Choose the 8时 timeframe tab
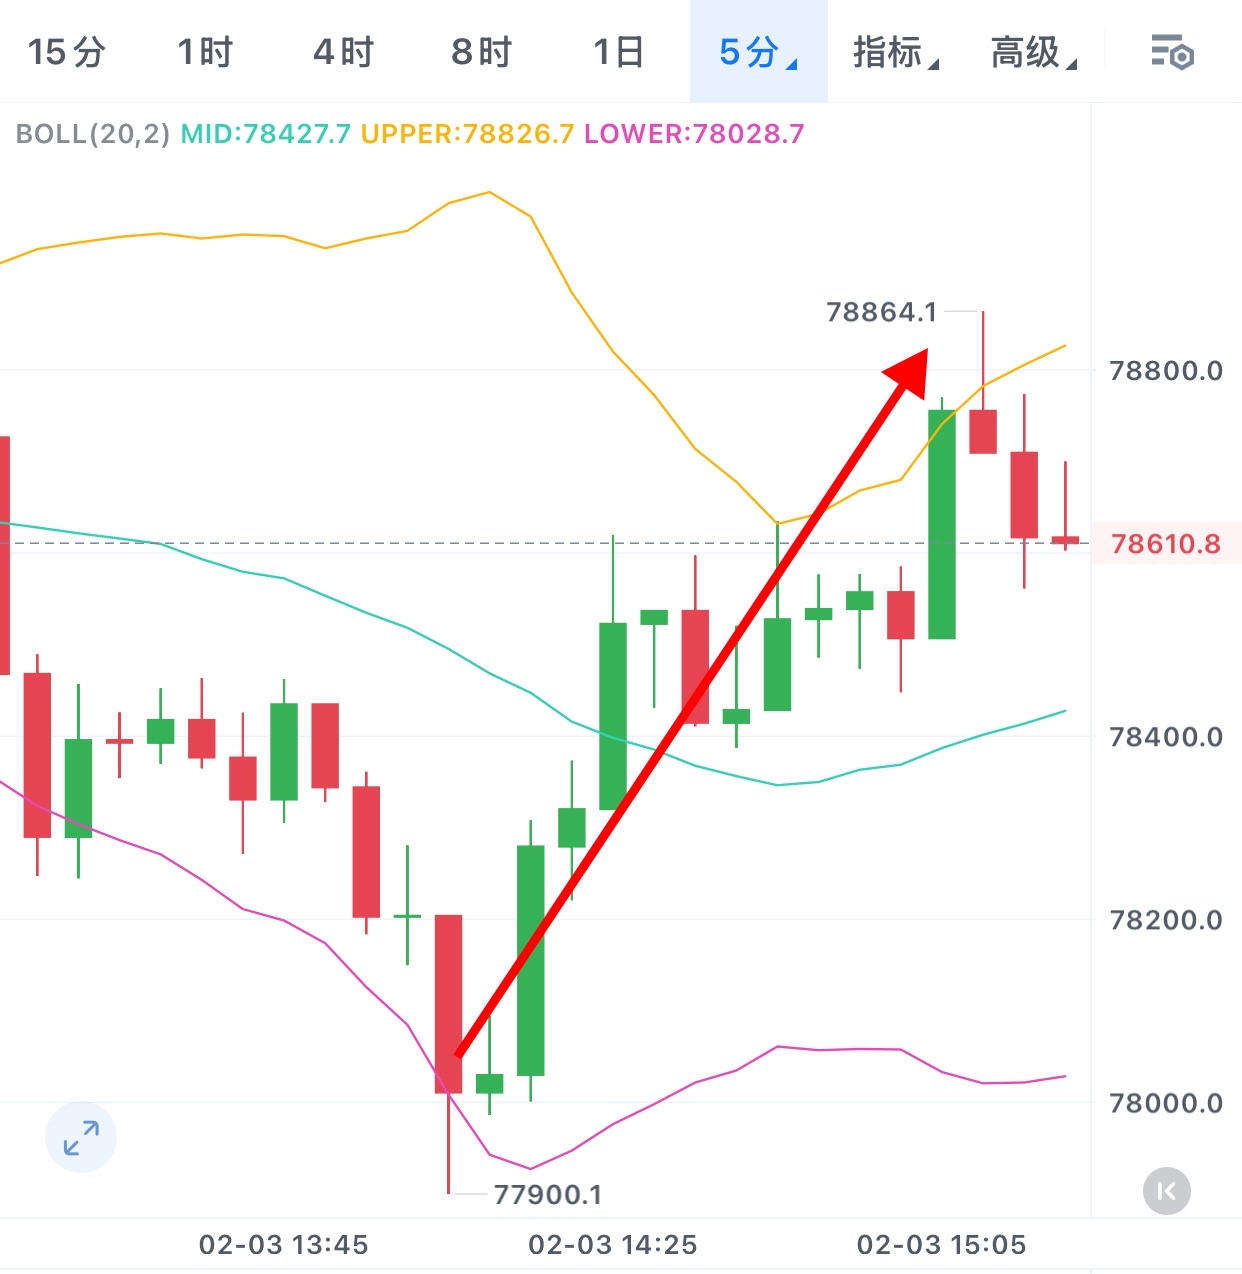The width and height of the screenshot is (1242, 1274). (481, 52)
